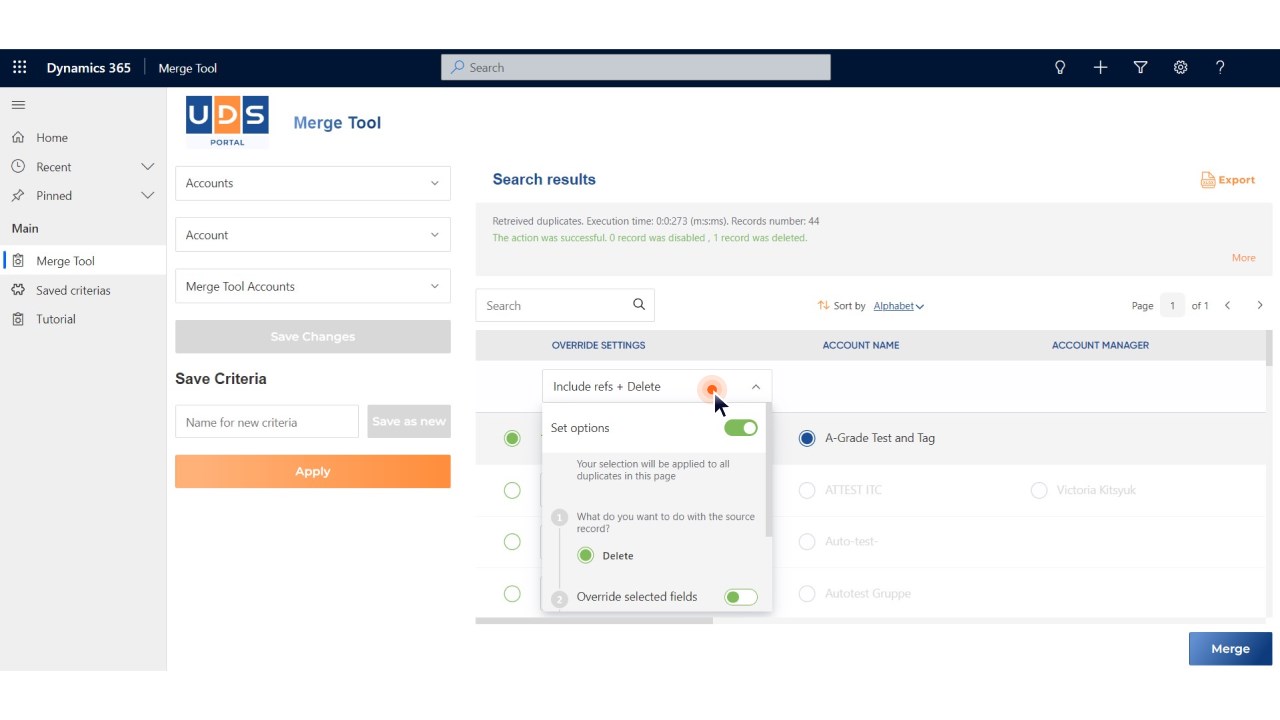The height and width of the screenshot is (720, 1280).
Task: Click the options popup vertical scrollbar
Action: 769,470
